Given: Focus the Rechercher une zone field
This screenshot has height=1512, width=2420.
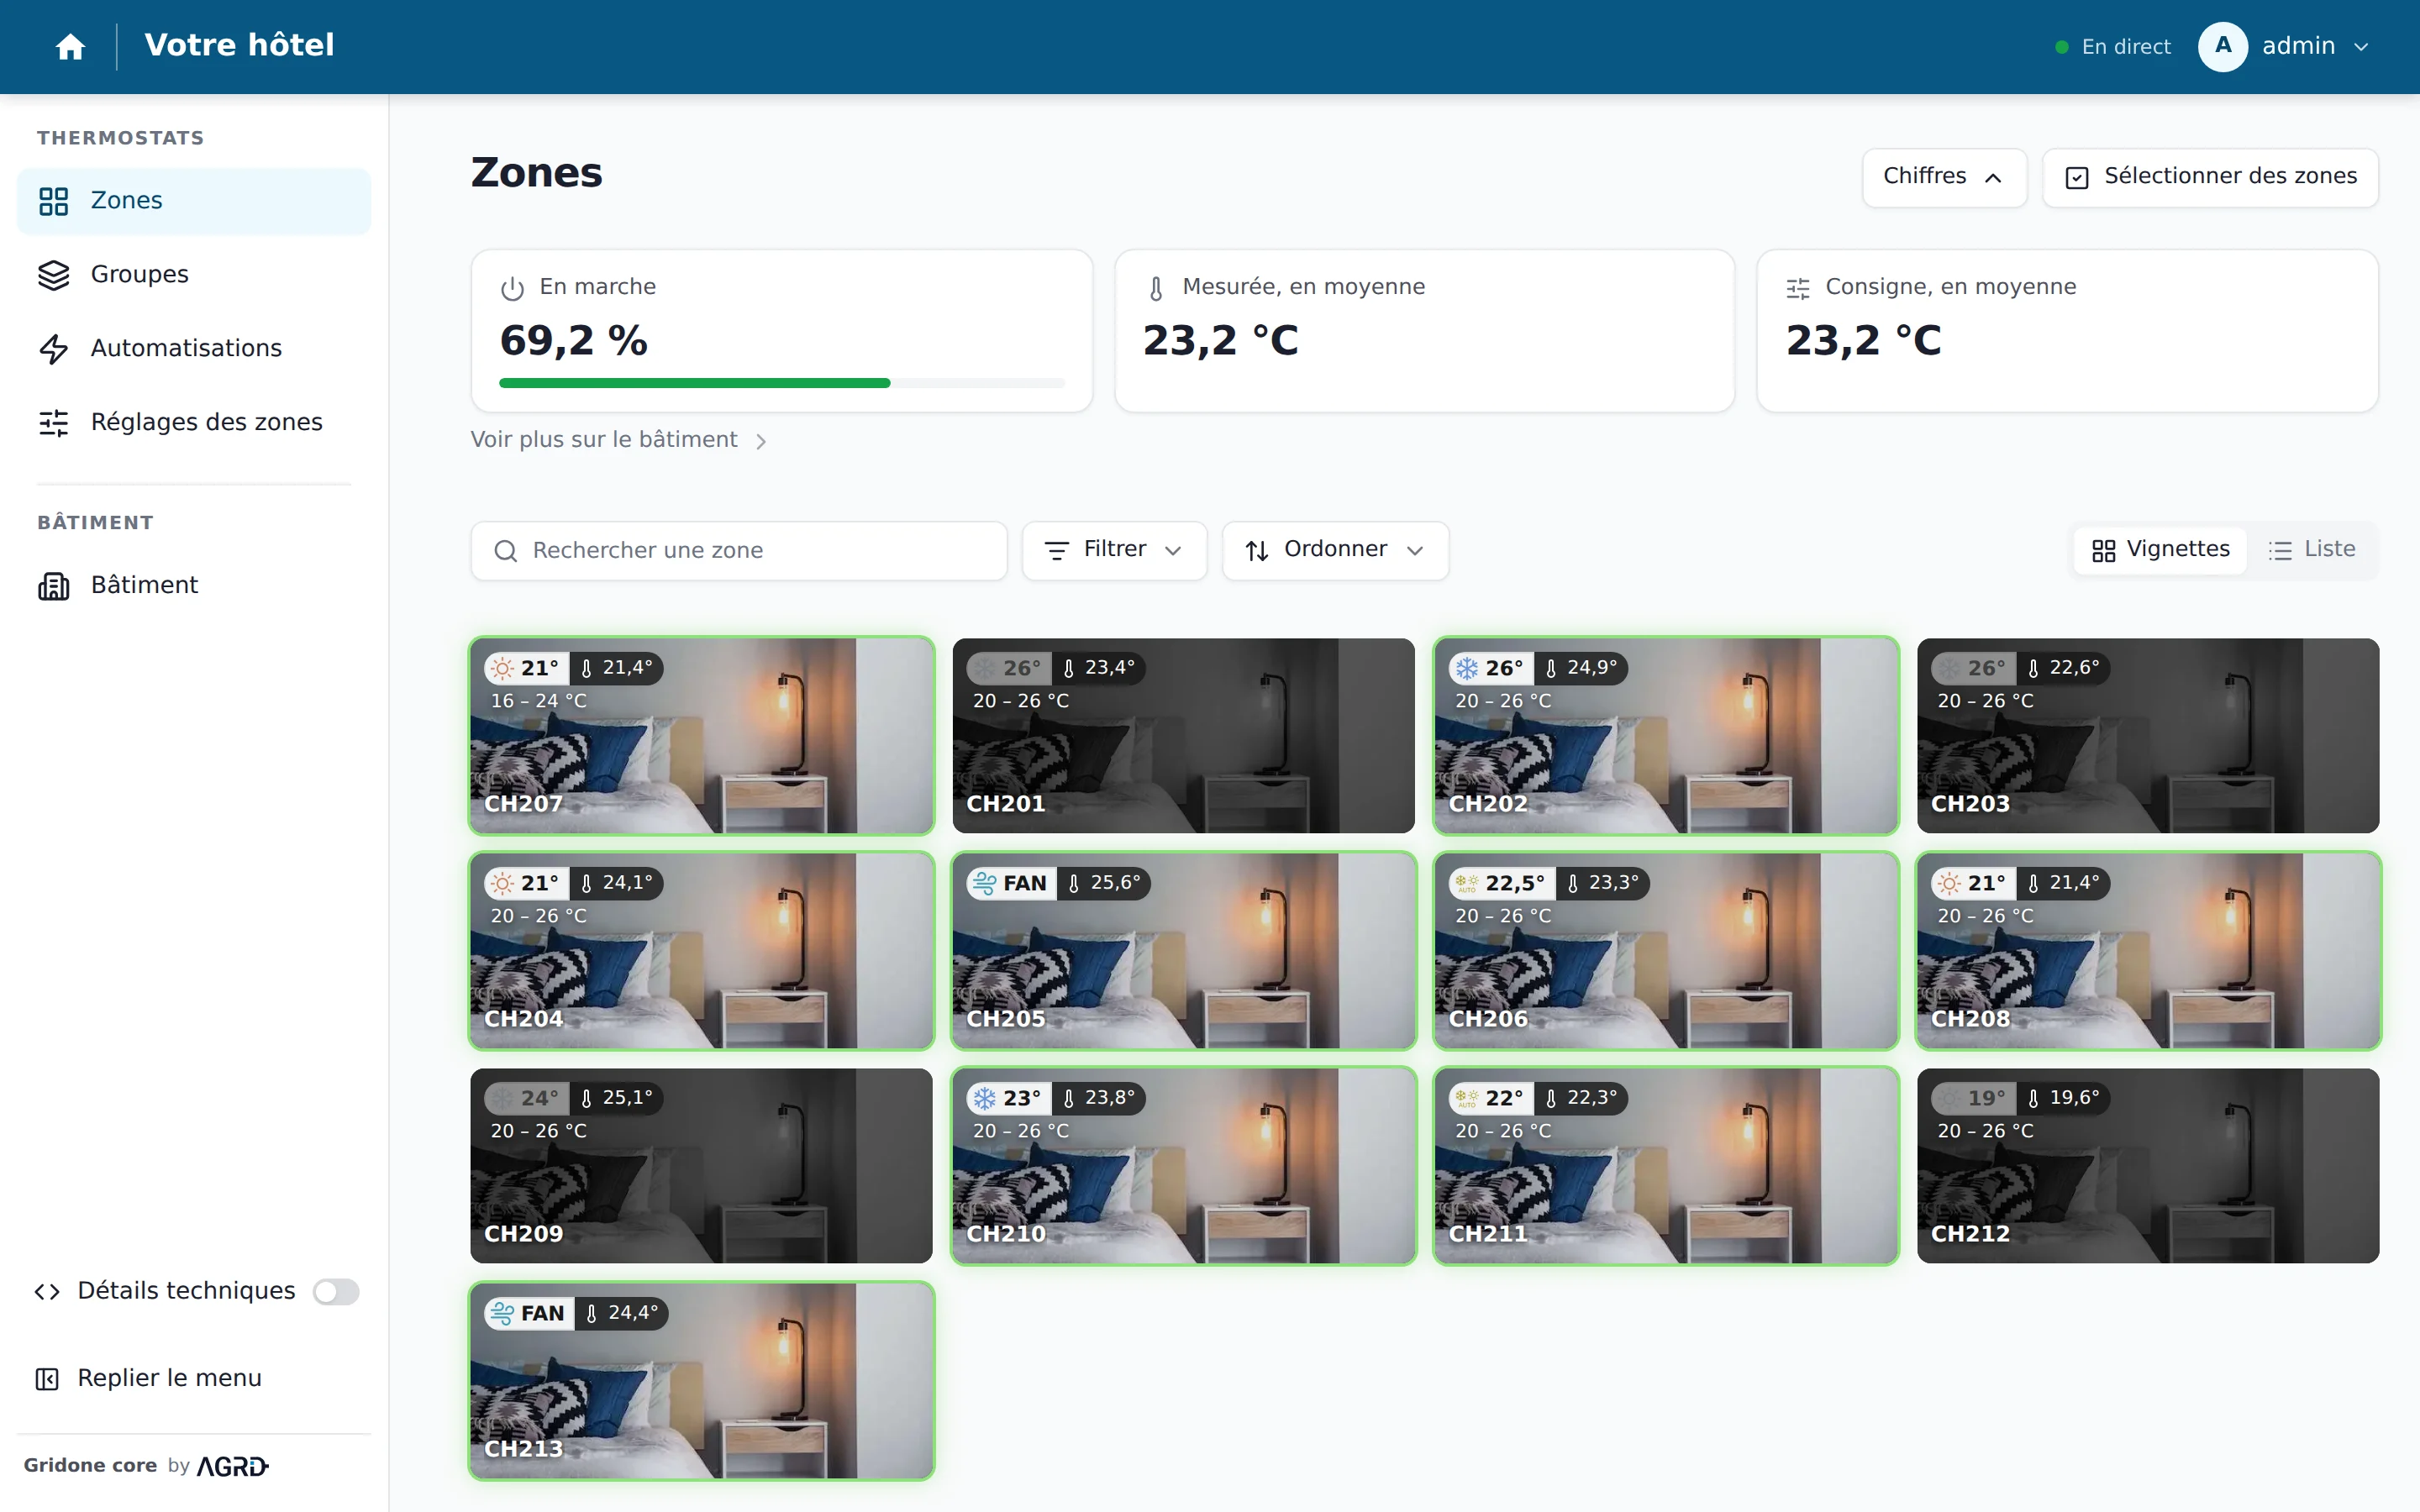Looking at the screenshot, I should coord(739,551).
